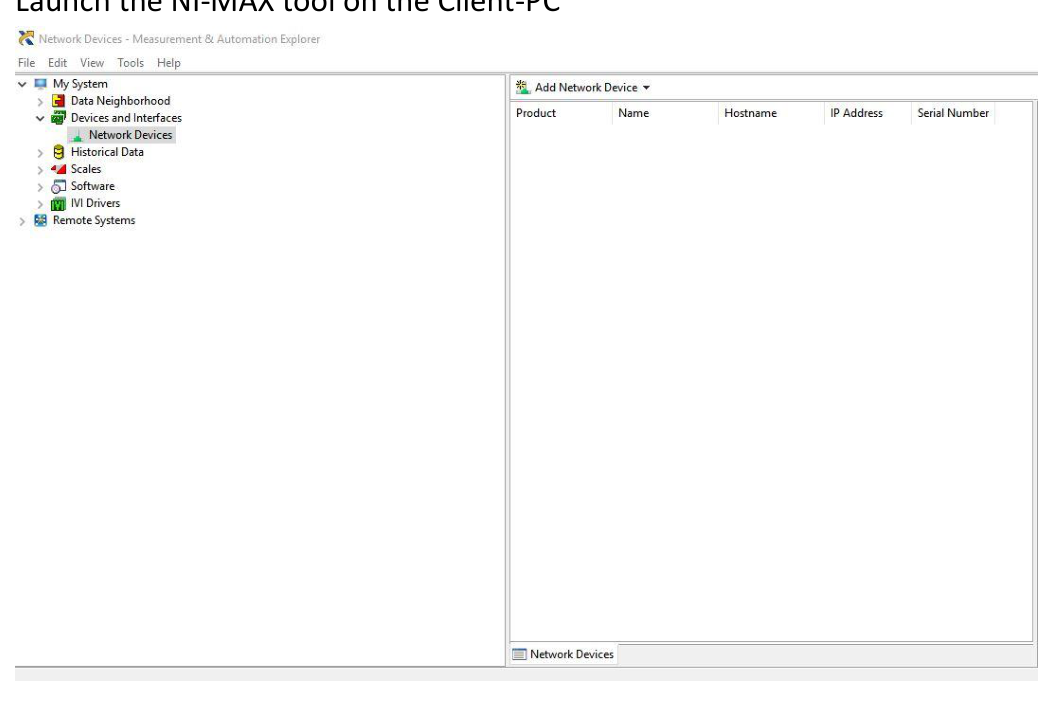Screen dimensions: 1056x705
Task: Click the Add Network Device toolbar icon
Action: [523, 87]
